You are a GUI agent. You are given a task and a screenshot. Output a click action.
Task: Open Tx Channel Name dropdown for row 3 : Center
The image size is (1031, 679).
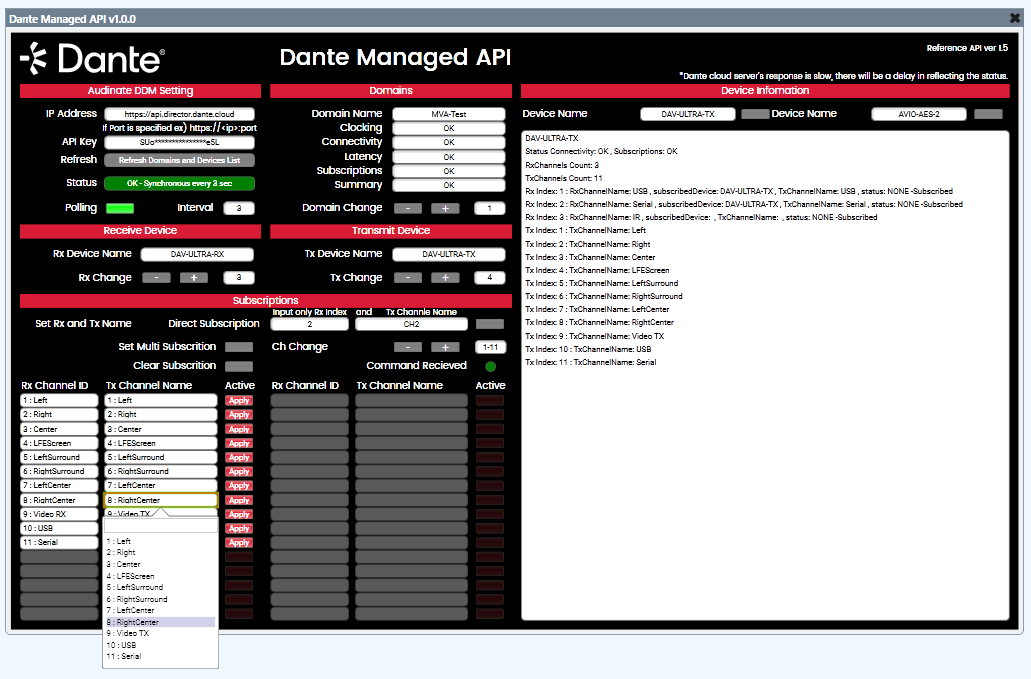[161, 429]
